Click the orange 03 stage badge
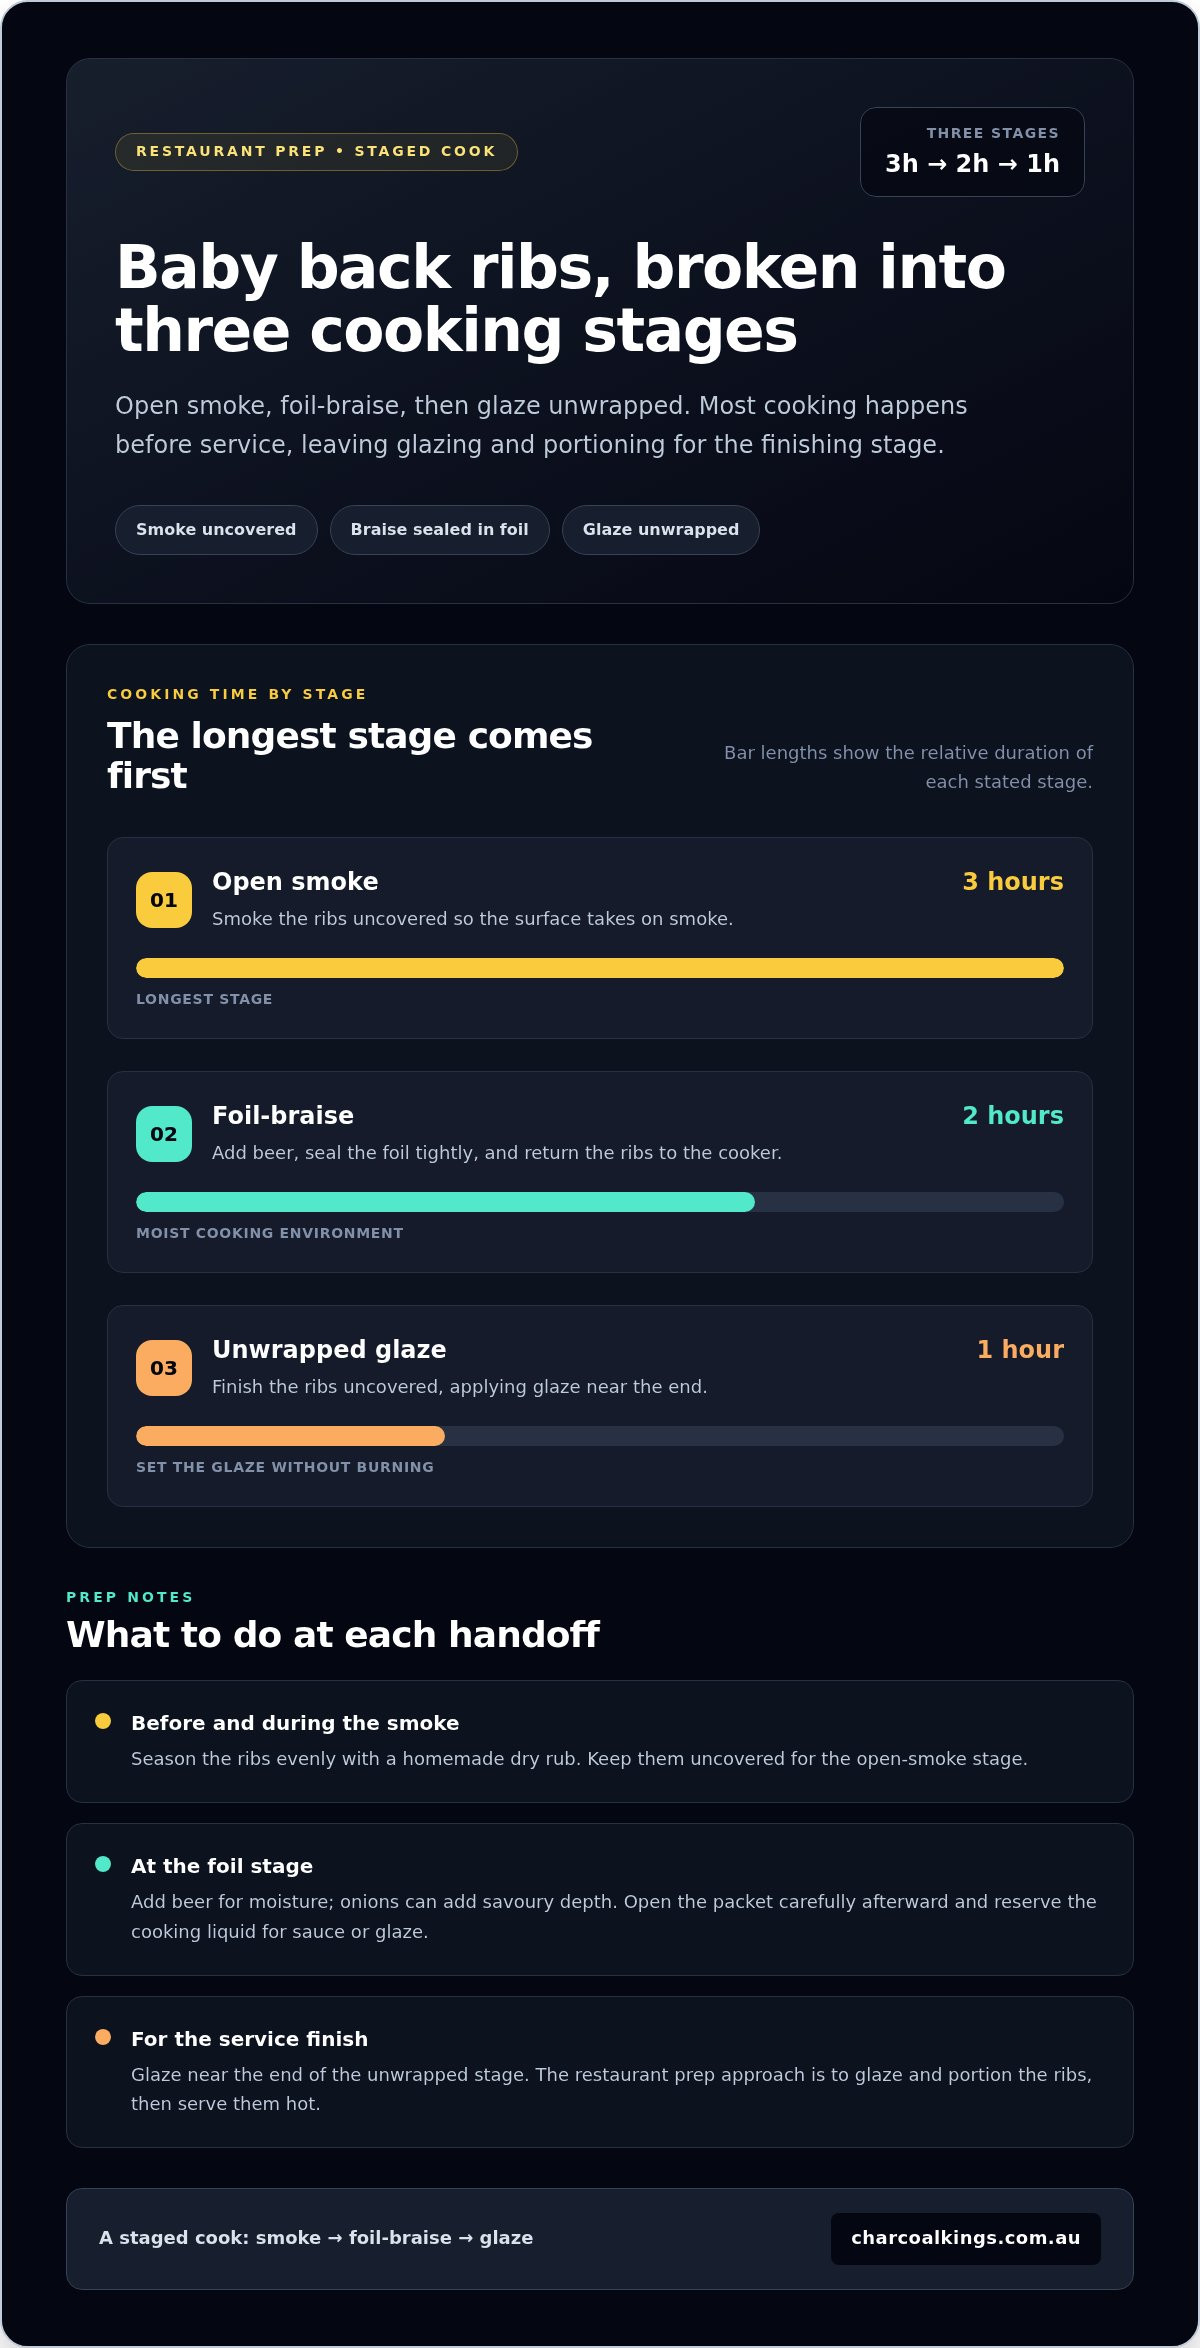The height and width of the screenshot is (2348, 1200). (x=164, y=1368)
